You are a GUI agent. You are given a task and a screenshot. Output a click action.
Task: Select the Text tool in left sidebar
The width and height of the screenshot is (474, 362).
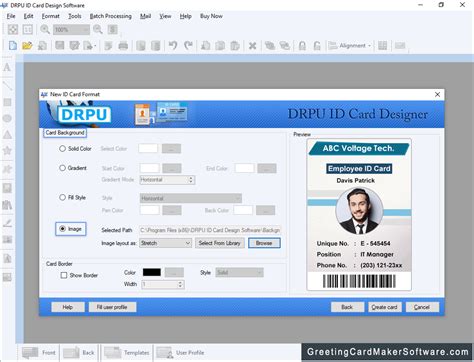point(7,68)
